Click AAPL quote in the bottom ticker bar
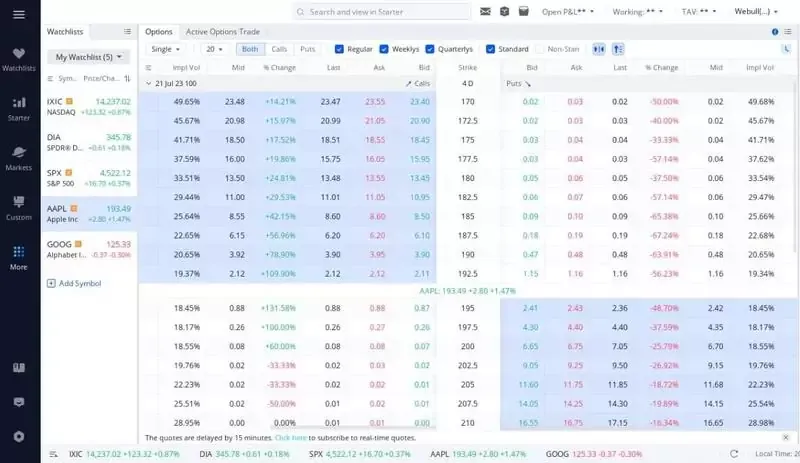 [478, 454]
